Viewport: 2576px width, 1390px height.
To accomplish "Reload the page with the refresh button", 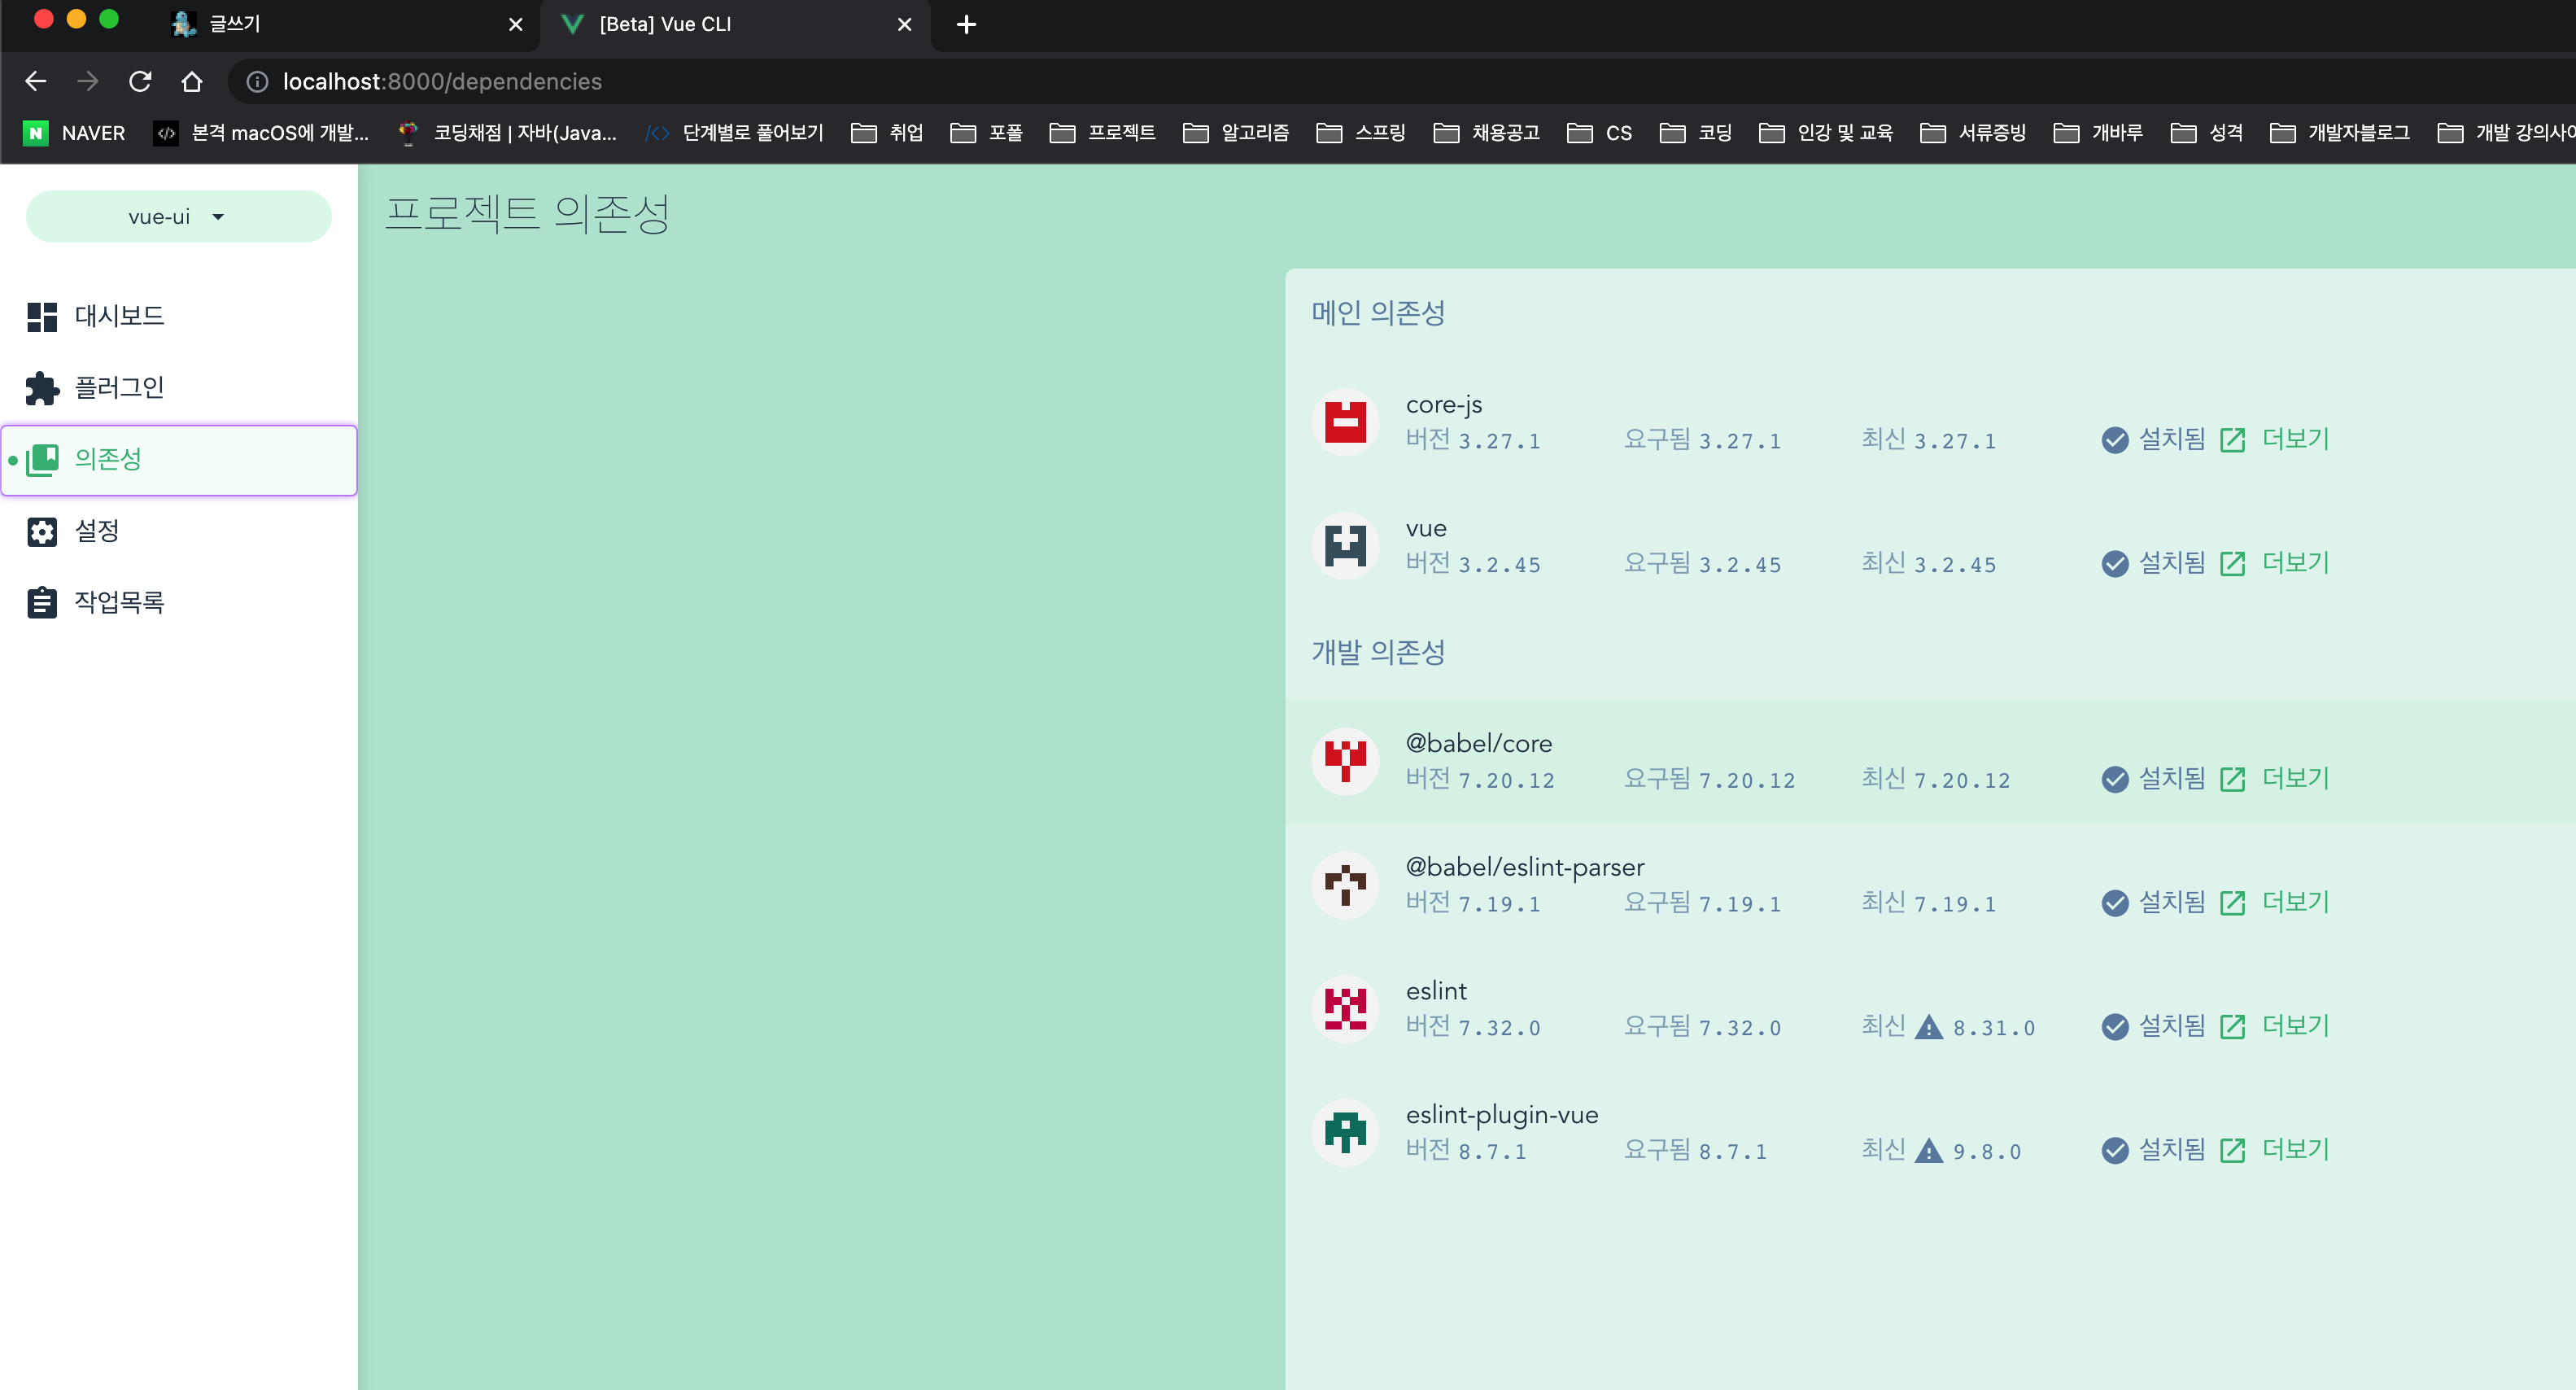I will pyautogui.click(x=140, y=81).
